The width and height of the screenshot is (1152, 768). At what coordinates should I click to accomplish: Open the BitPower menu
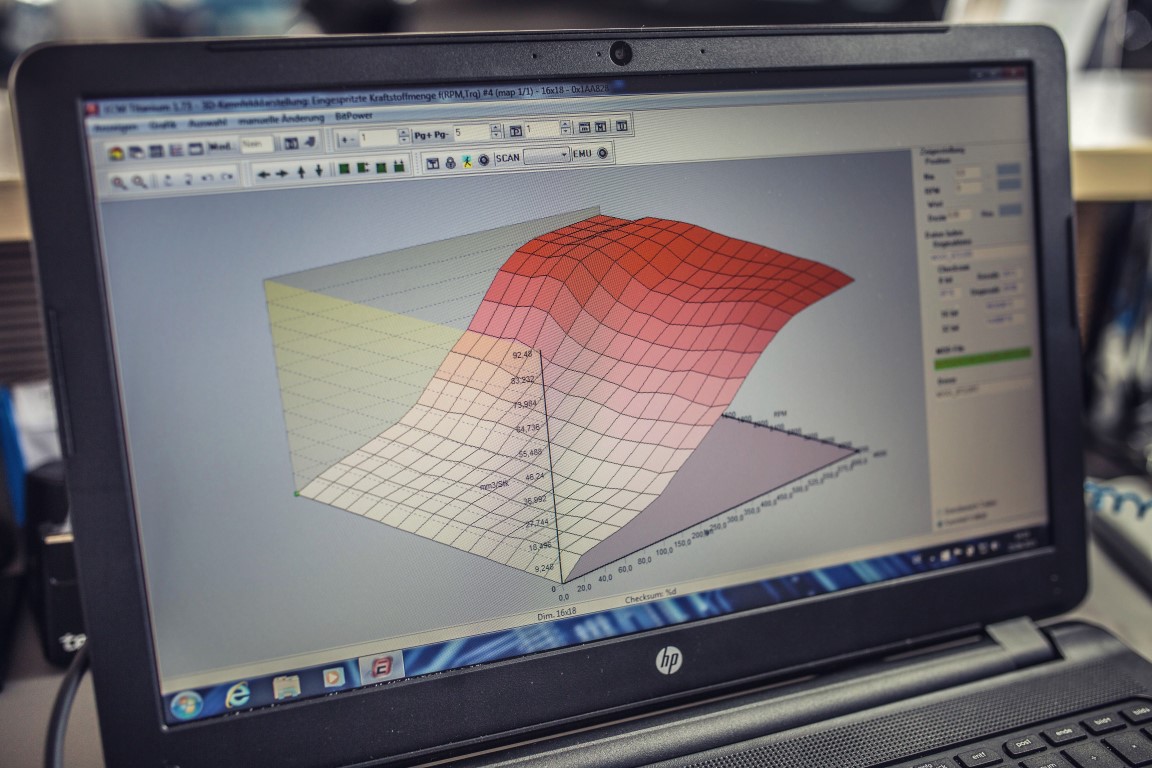353,116
